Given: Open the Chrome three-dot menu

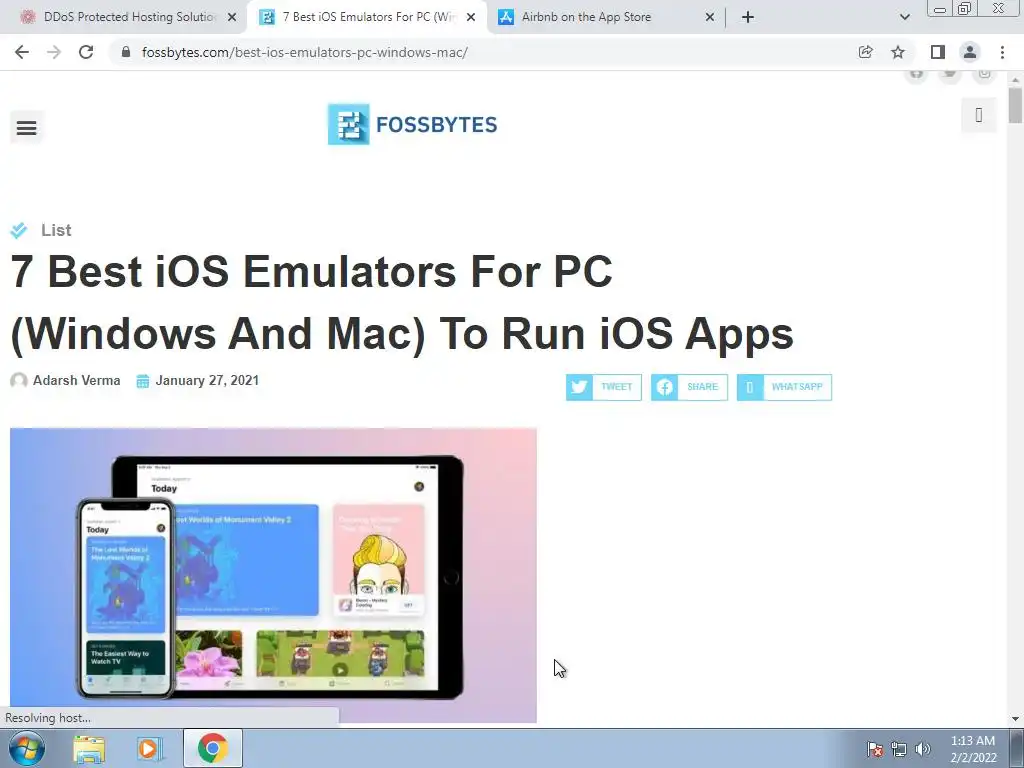Looking at the screenshot, I should 1002,52.
